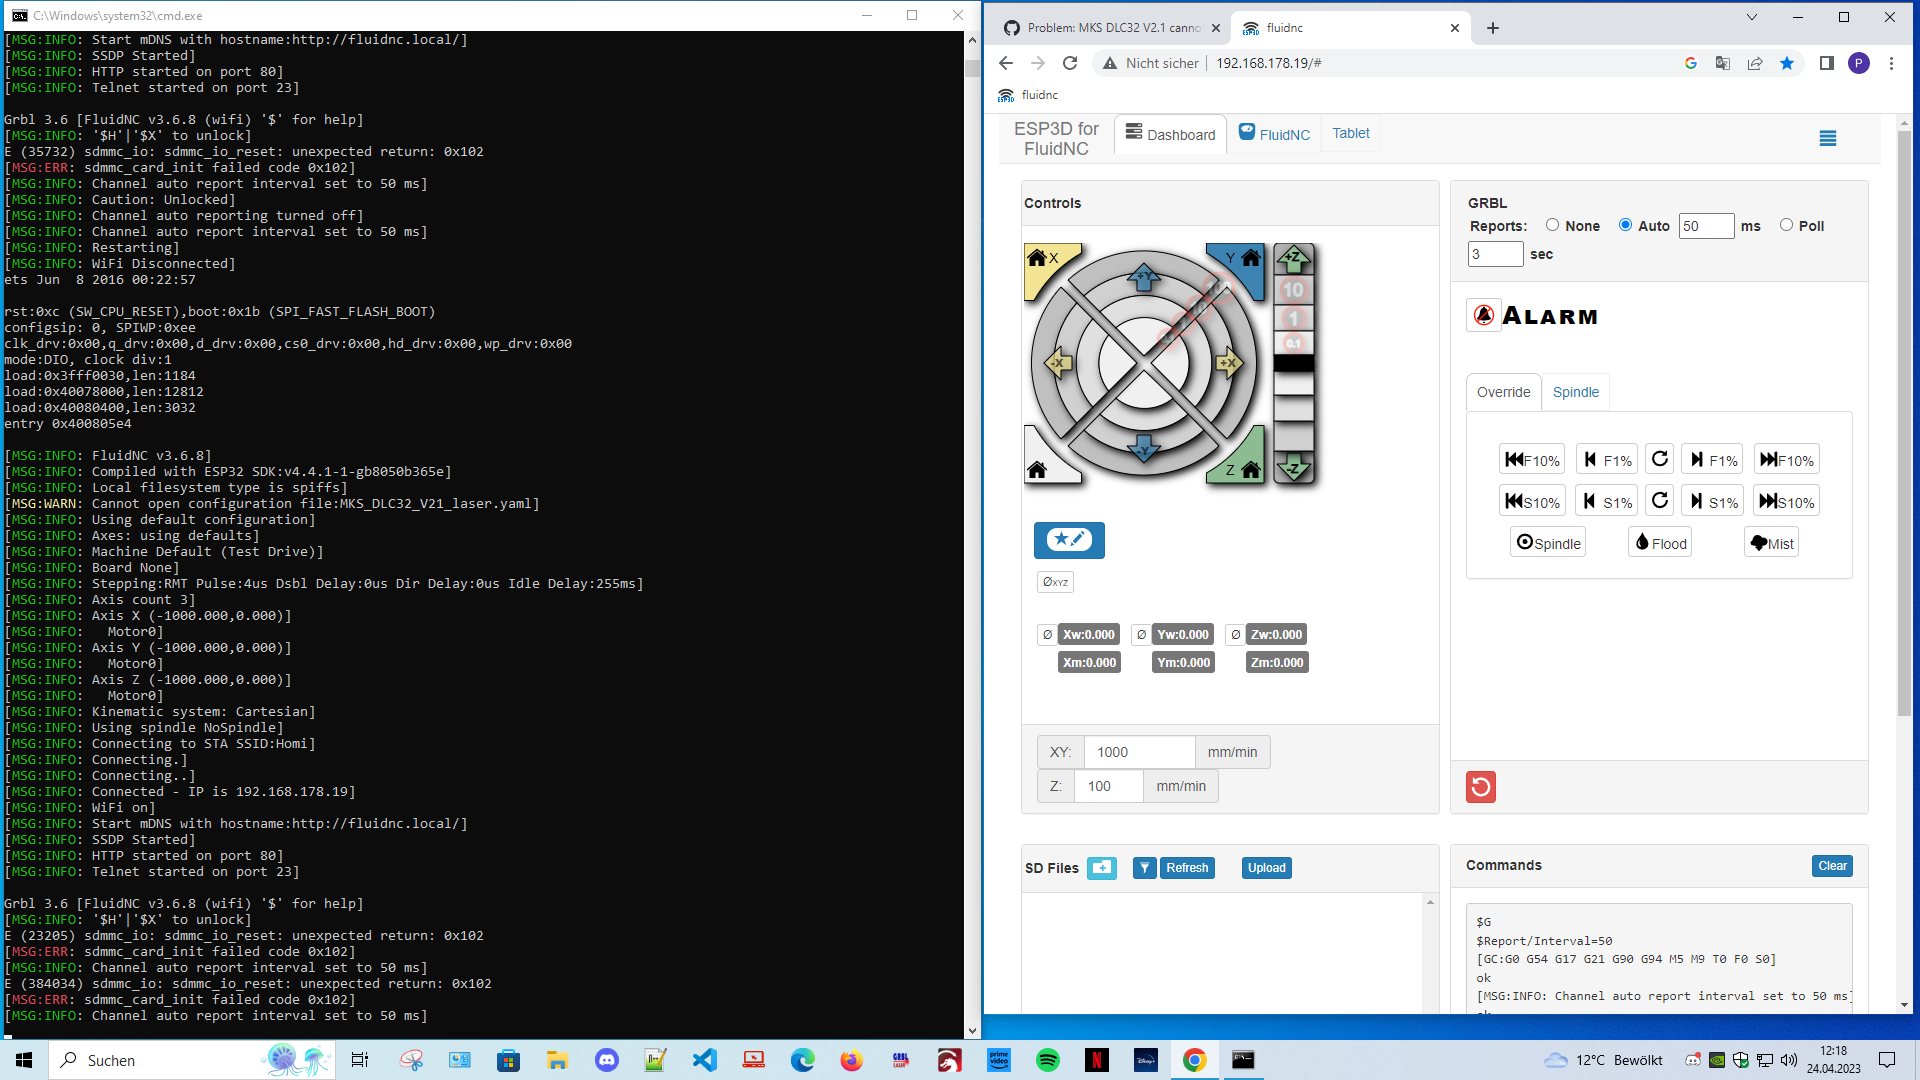Select the Auto reports radio button
The width and height of the screenshot is (1920, 1080).
(1626, 225)
